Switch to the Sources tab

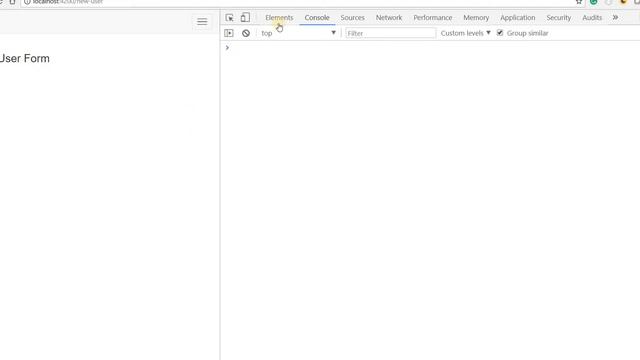click(x=352, y=18)
